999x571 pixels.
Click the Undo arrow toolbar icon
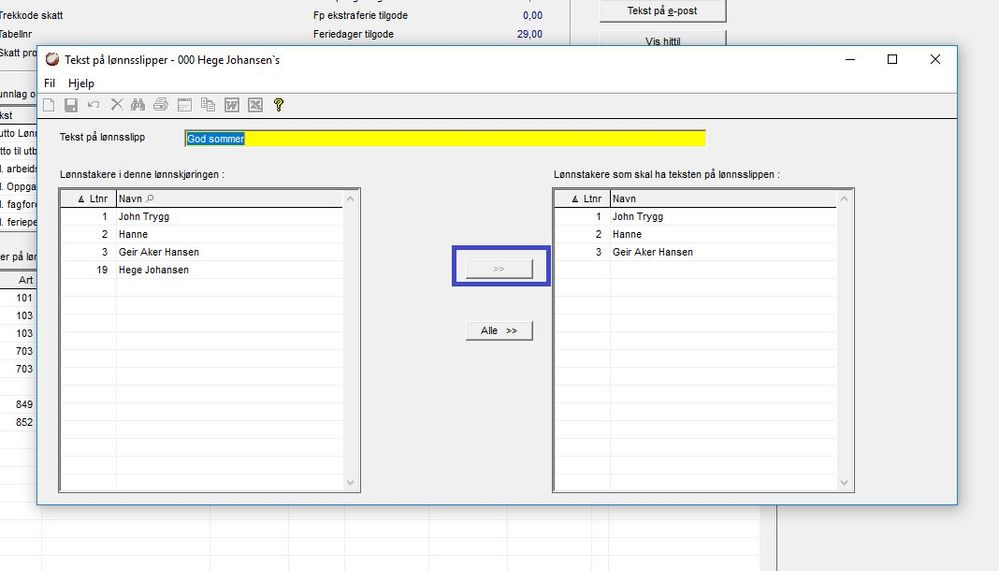[94, 105]
